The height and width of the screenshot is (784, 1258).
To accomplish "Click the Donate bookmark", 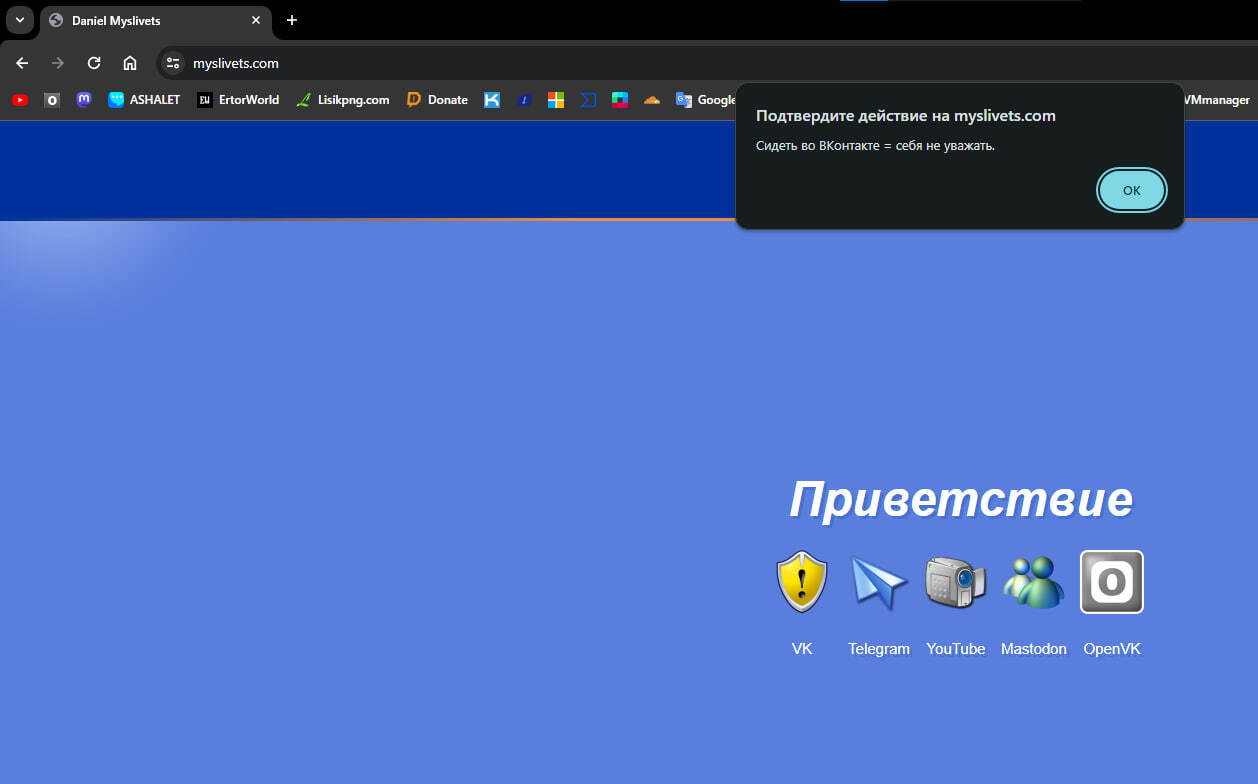I will click(x=437, y=100).
